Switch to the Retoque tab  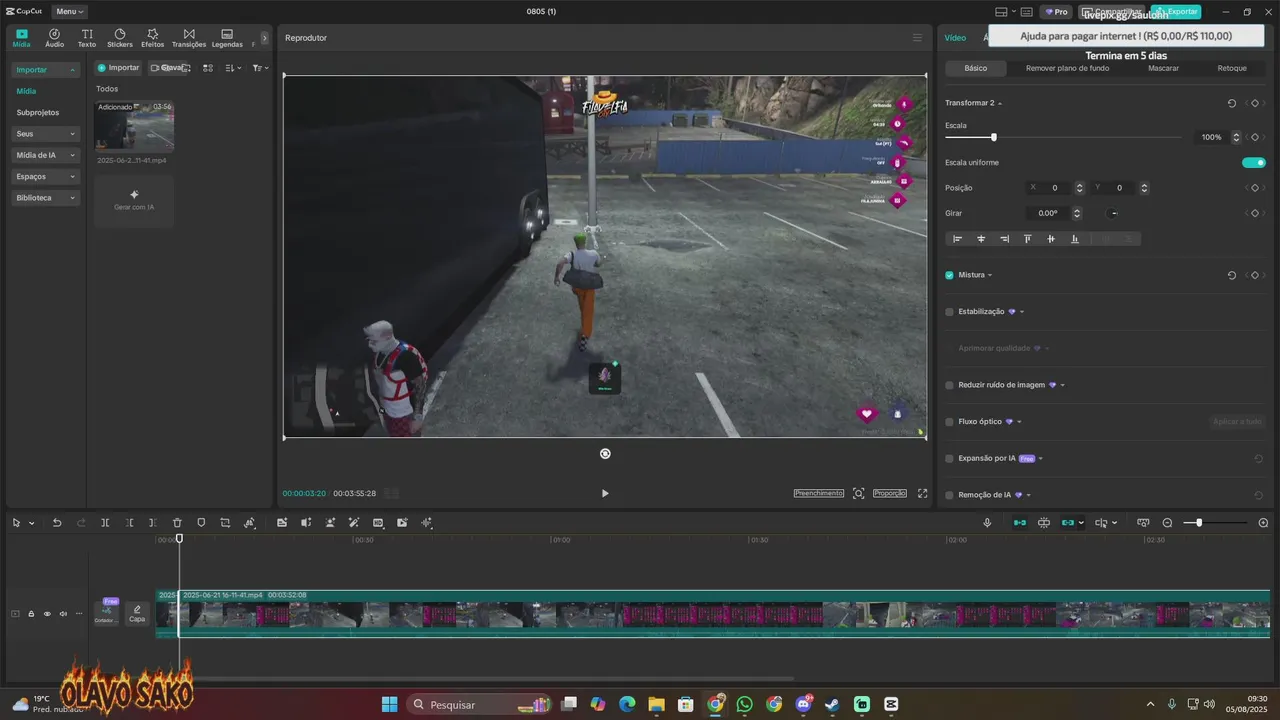coord(1232,68)
